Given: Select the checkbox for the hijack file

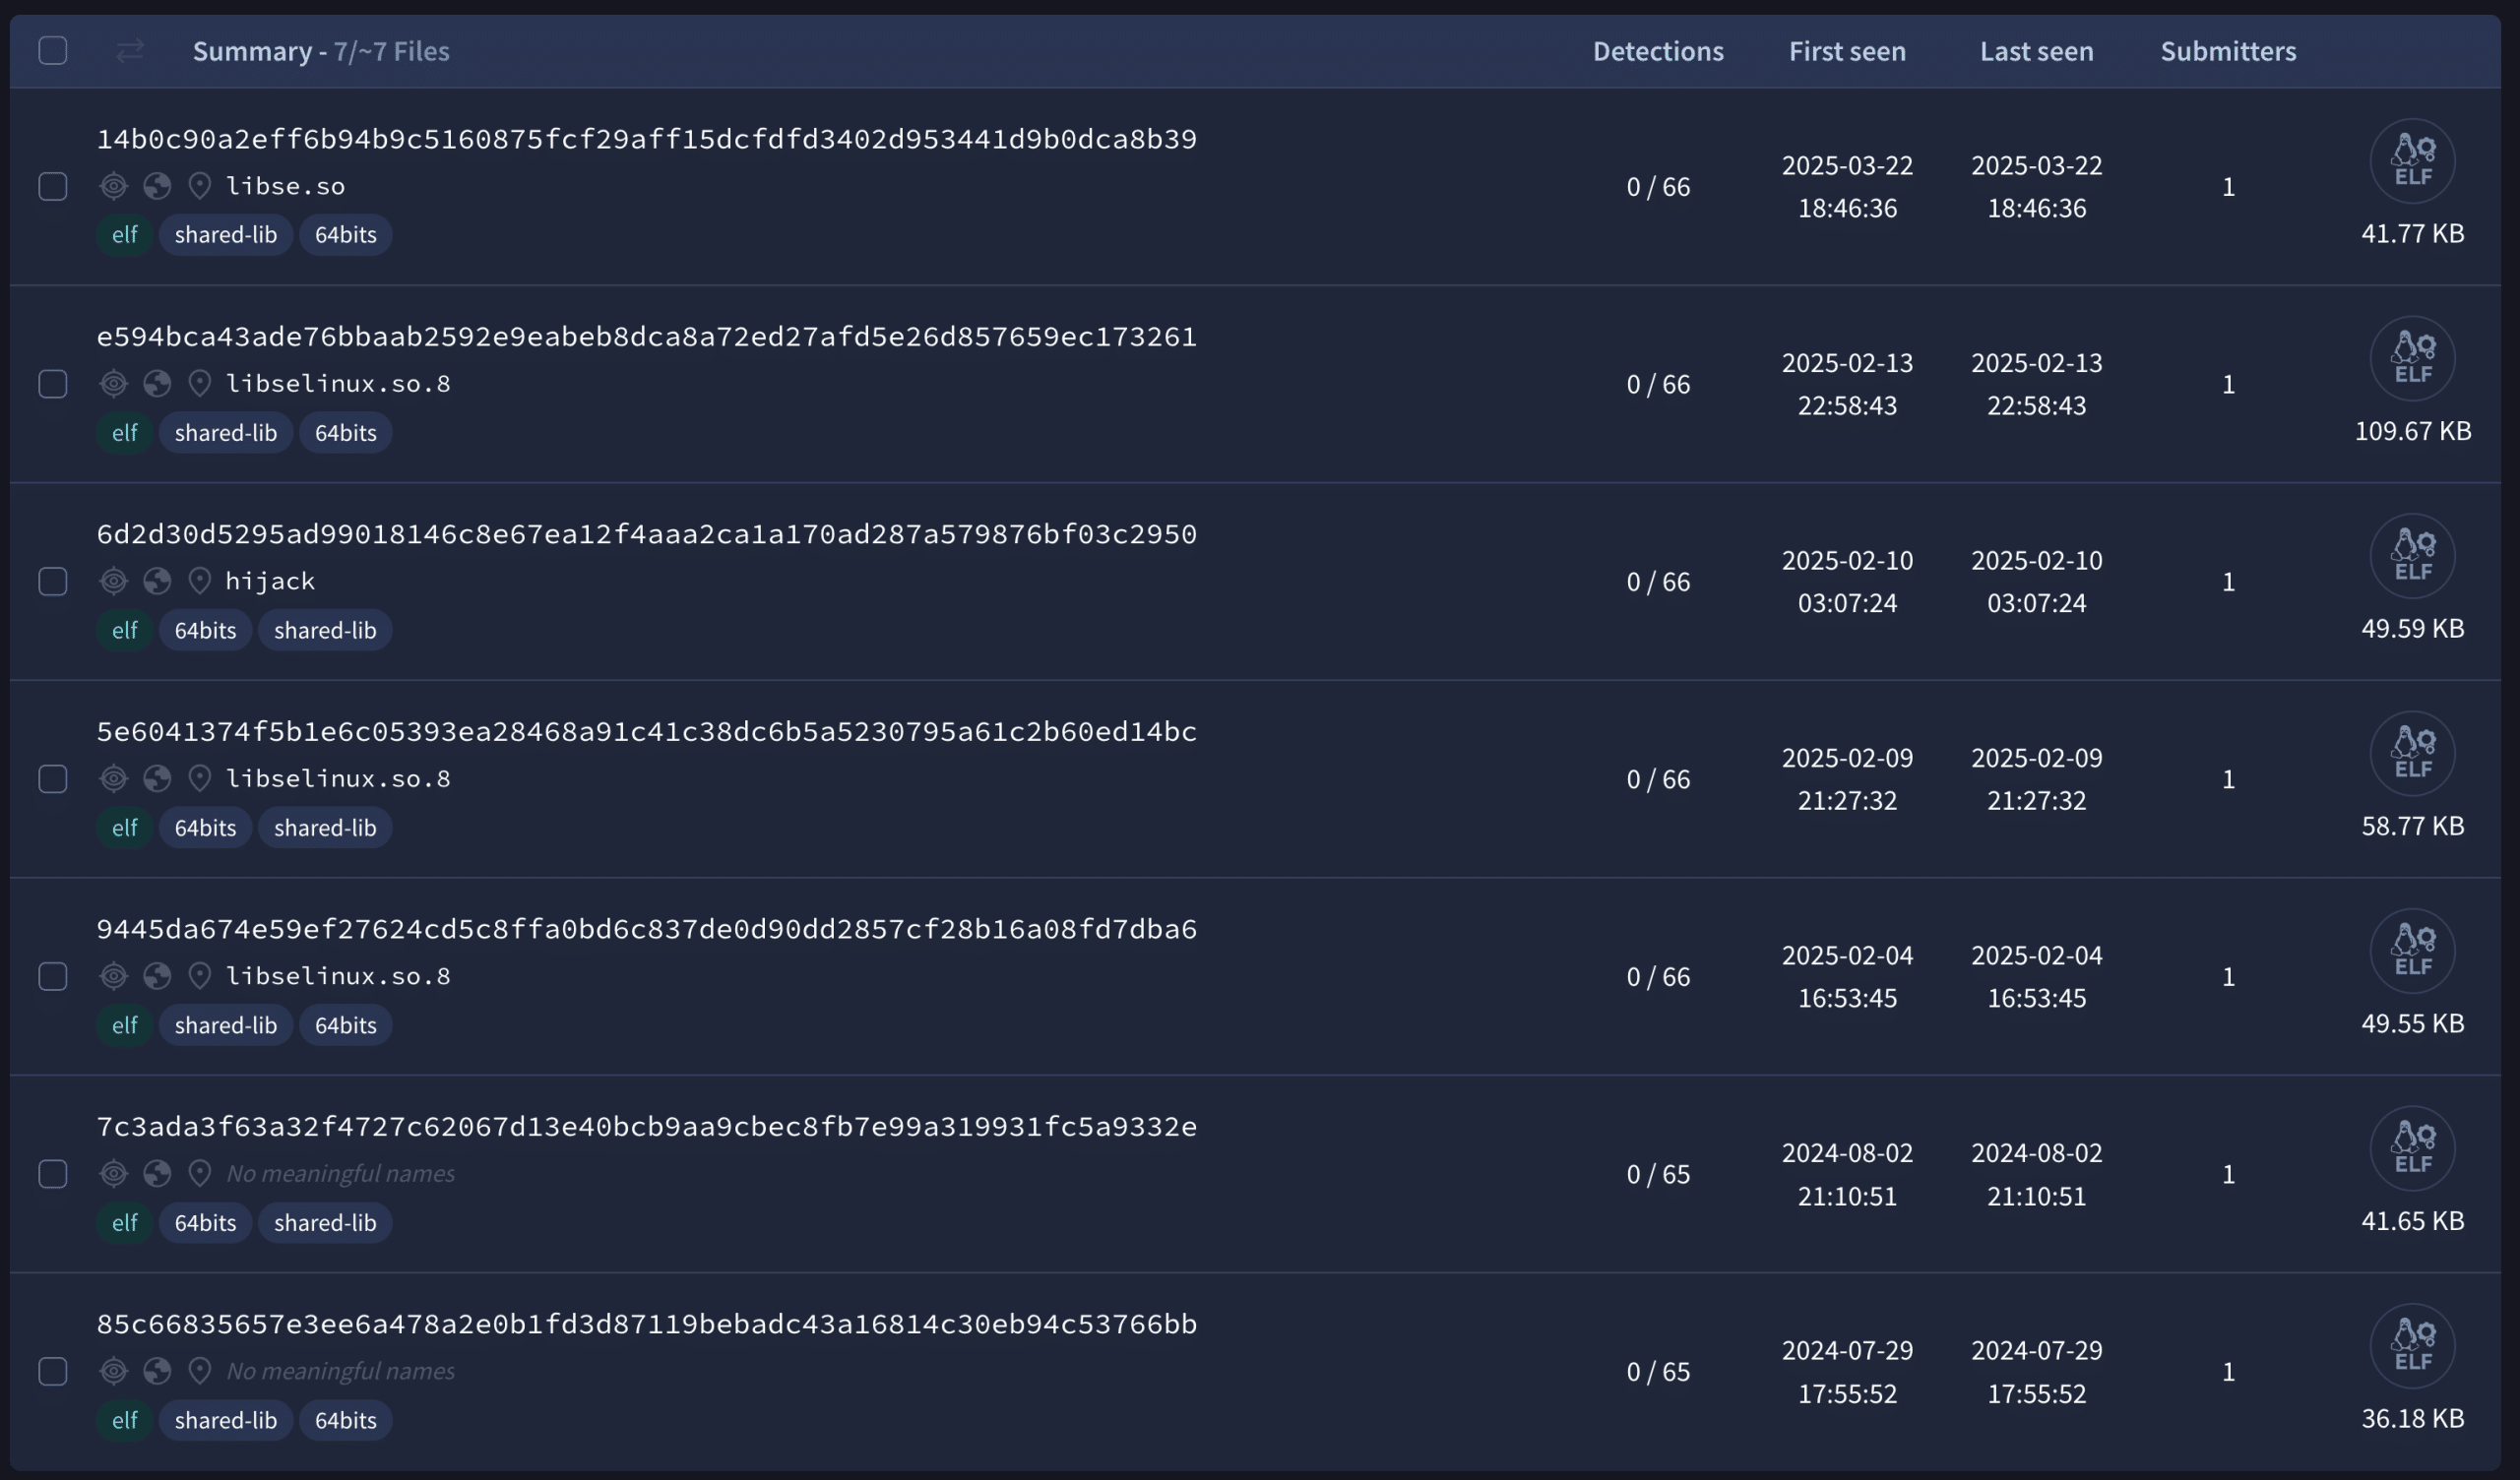Looking at the screenshot, I should [x=53, y=582].
